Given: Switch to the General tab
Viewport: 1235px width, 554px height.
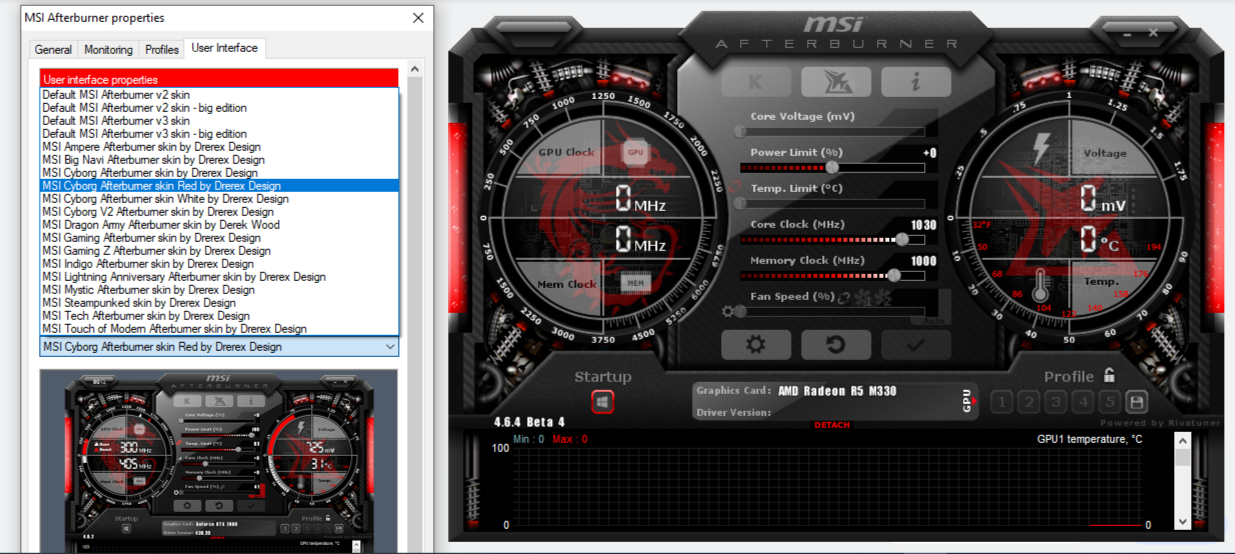Looking at the screenshot, I should click(x=53, y=49).
